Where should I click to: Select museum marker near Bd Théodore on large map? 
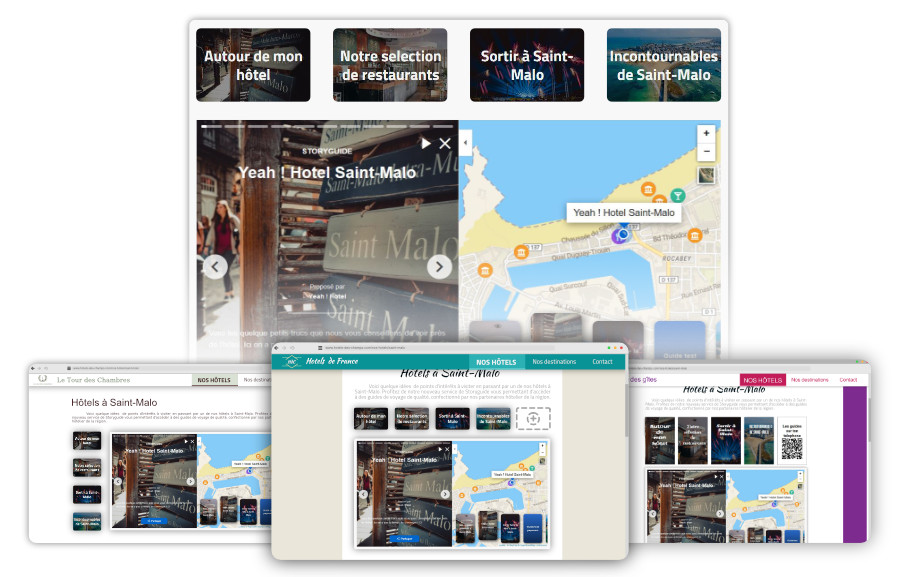coord(695,235)
